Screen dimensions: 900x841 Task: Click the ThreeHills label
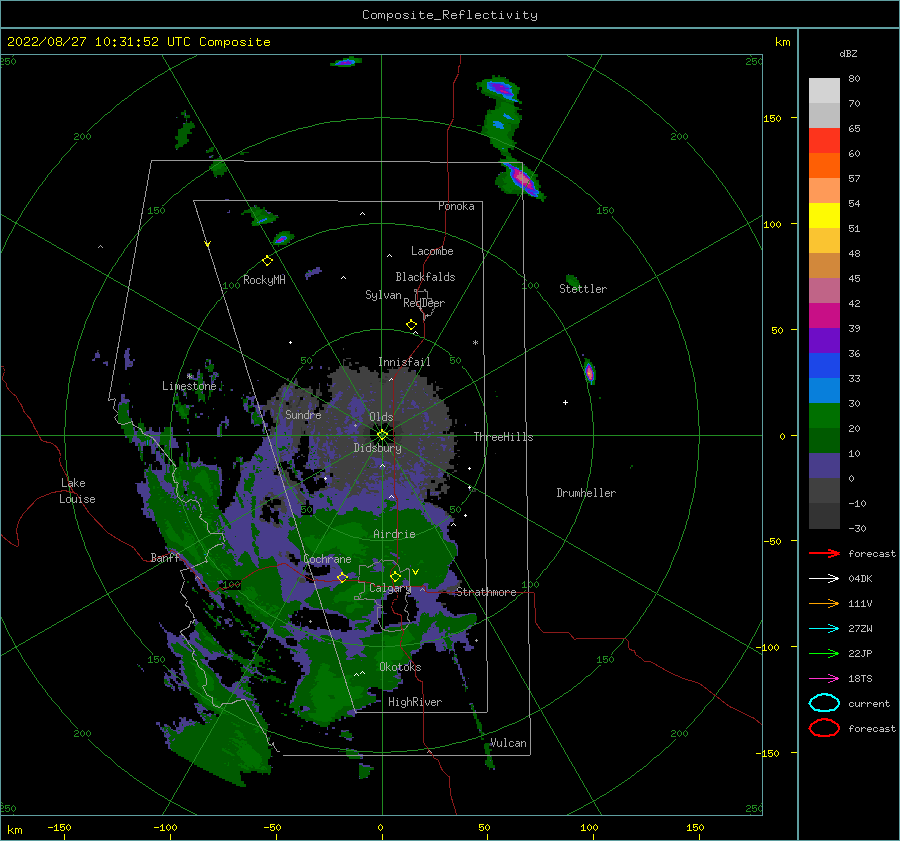pyautogui.click(x=503, y=437)
